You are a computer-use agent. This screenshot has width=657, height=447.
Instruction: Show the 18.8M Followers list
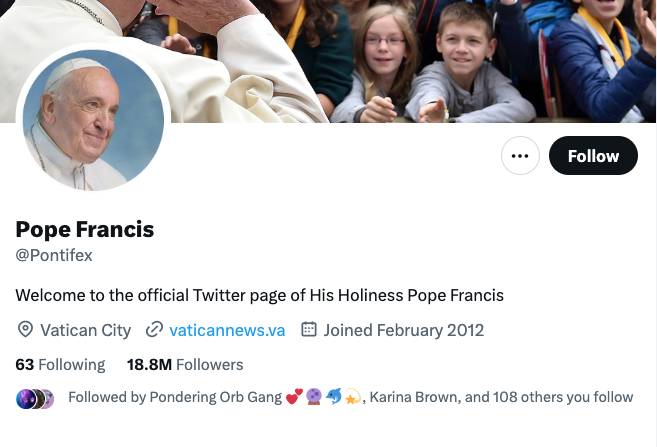point(185,364)
